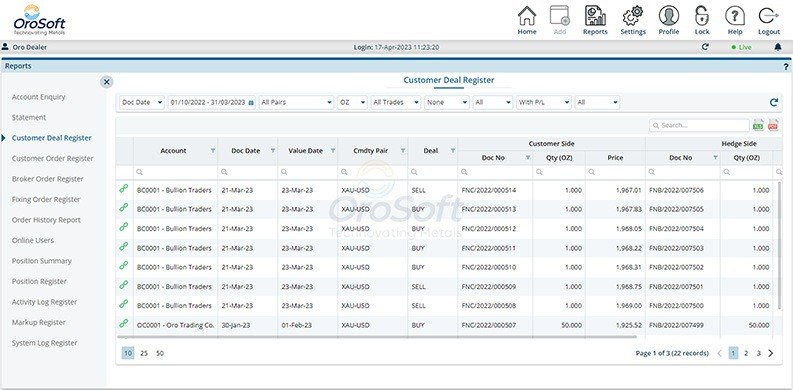Open the Doc Date dropdown

point(142,102)
